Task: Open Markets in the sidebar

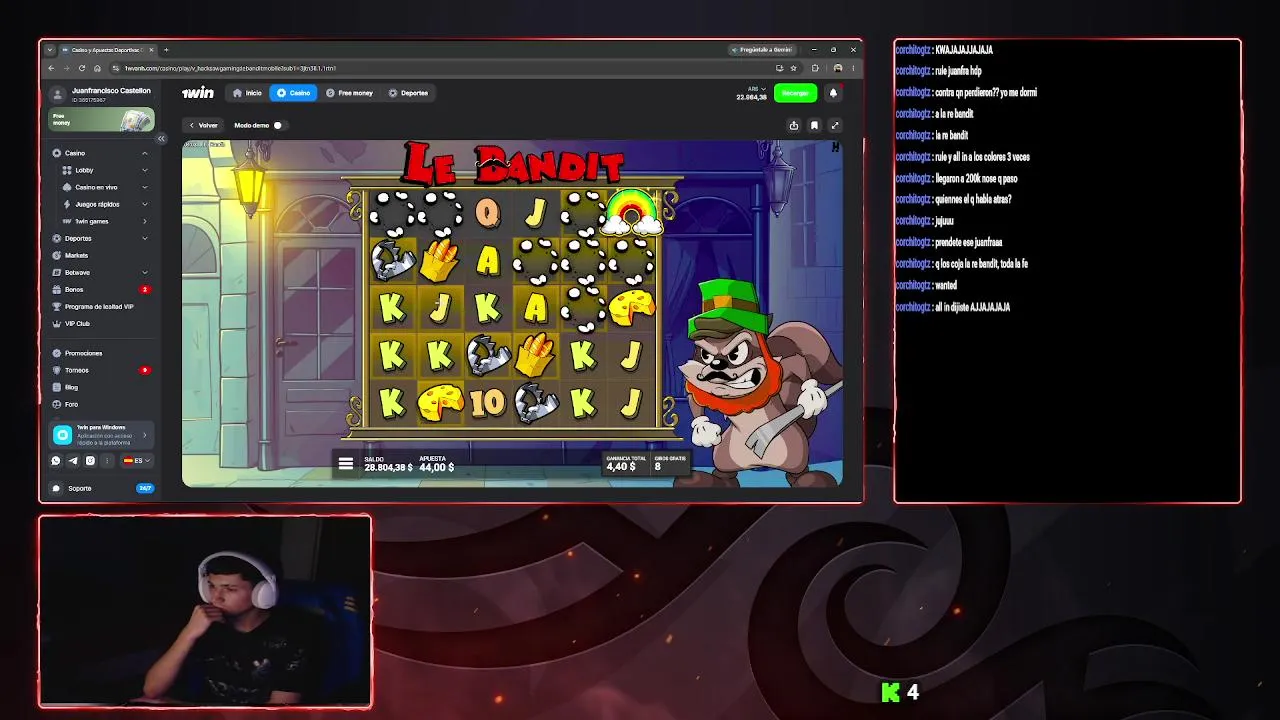Action: tap(101, 255)
